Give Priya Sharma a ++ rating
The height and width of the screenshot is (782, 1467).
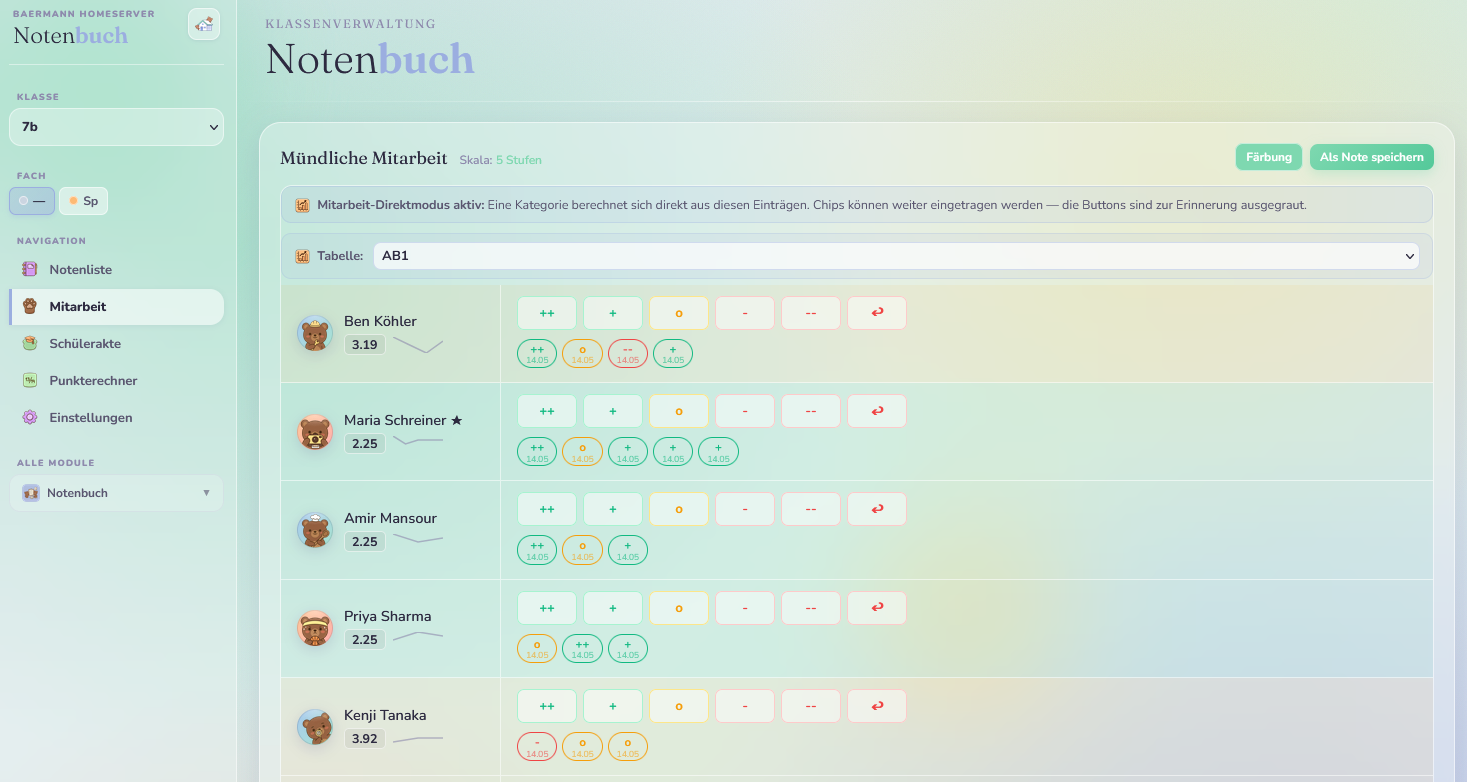[547, 608]
